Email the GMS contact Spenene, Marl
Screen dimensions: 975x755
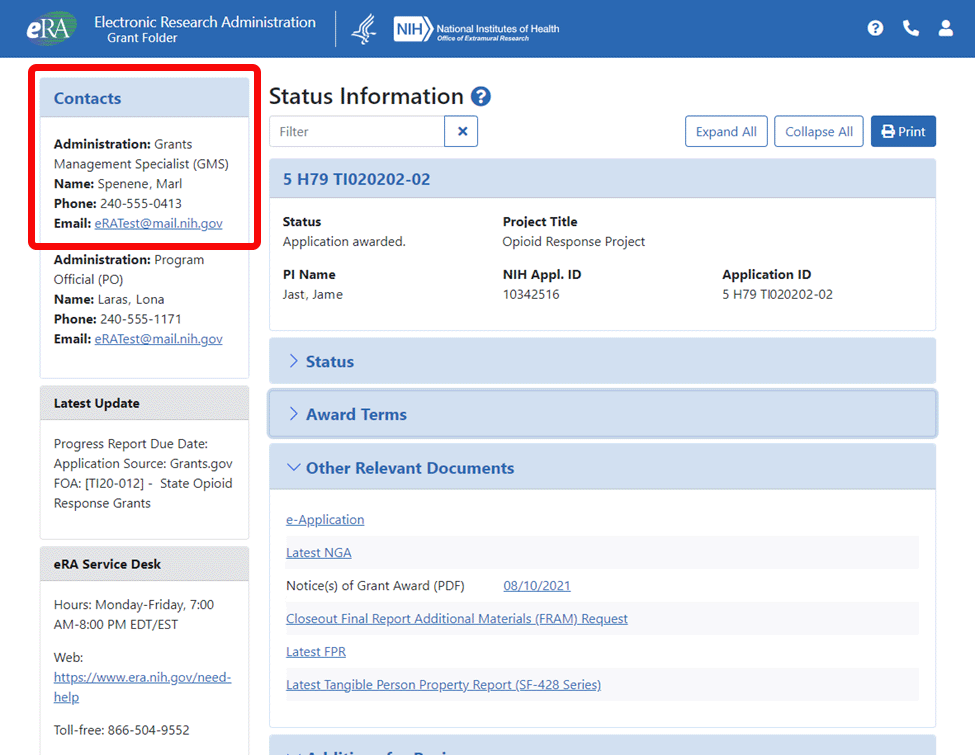(159, 223)
